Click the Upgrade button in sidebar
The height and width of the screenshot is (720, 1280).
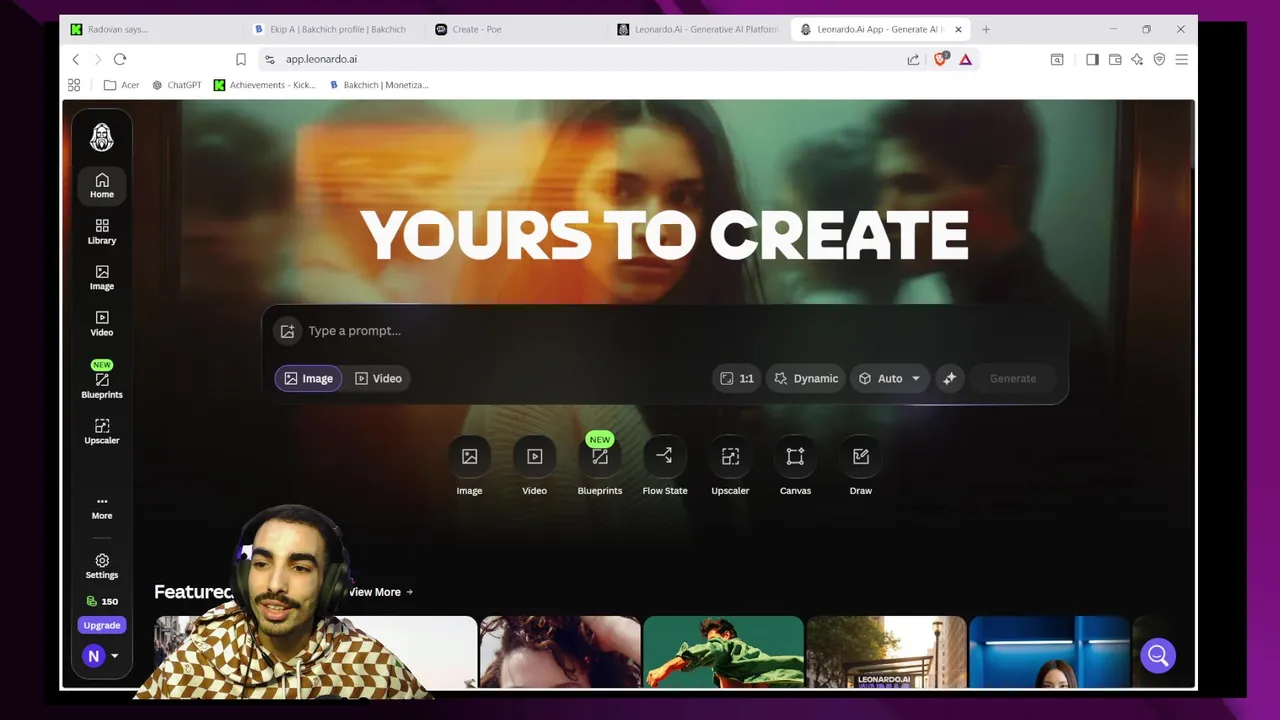(x=101, y=625)
